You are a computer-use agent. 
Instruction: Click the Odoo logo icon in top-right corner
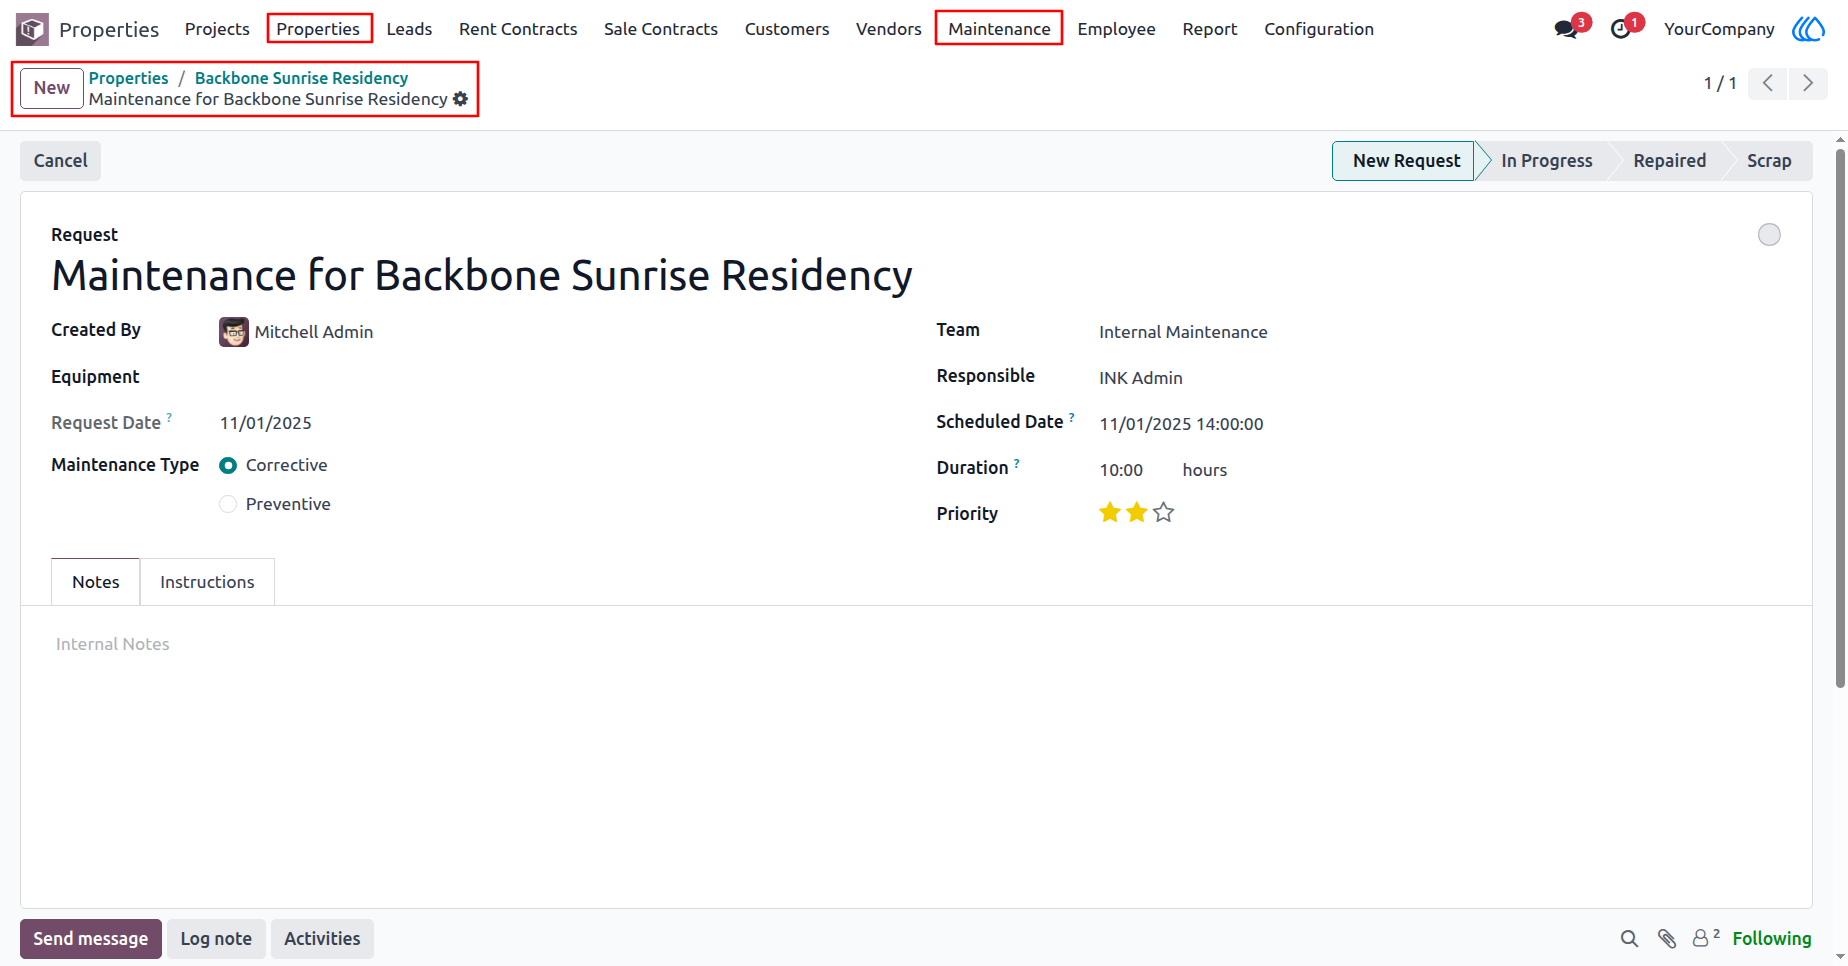[x=1808, y=29]
